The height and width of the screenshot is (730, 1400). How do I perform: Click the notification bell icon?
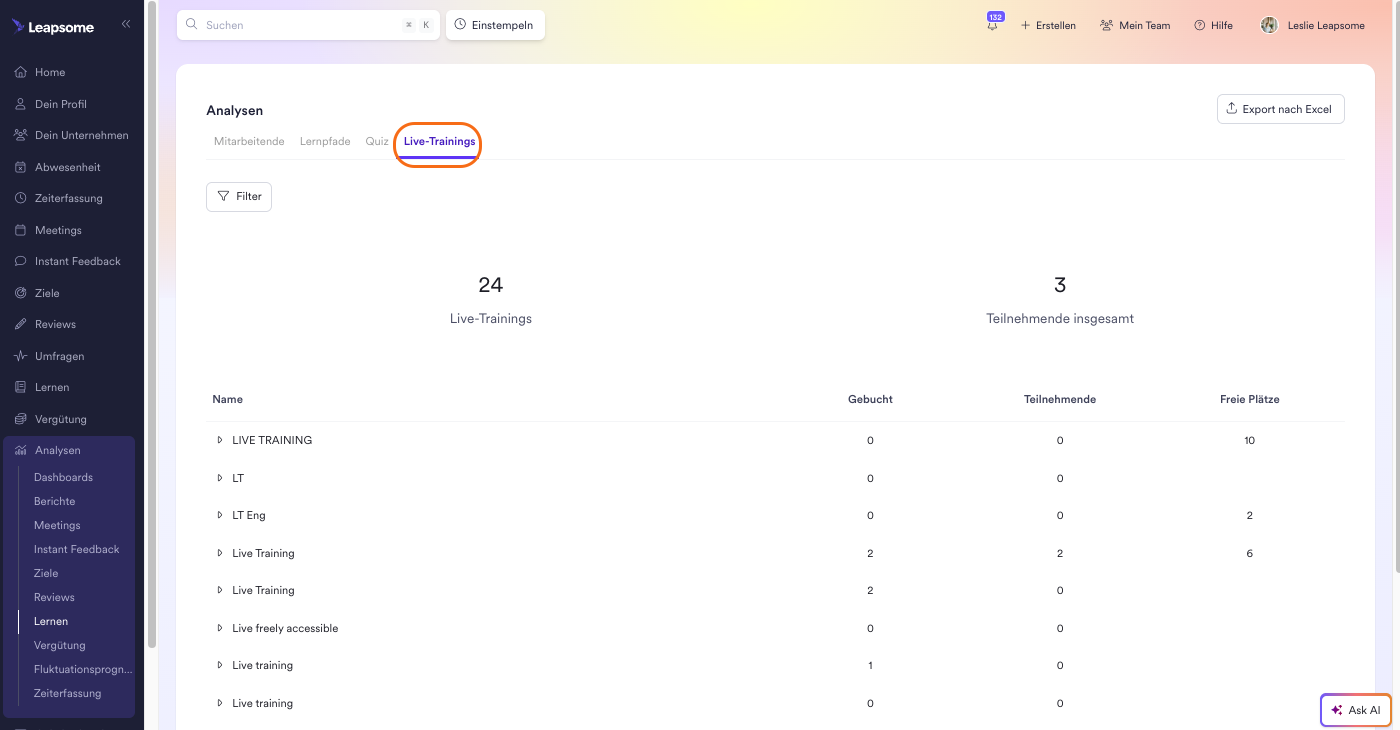992,26
